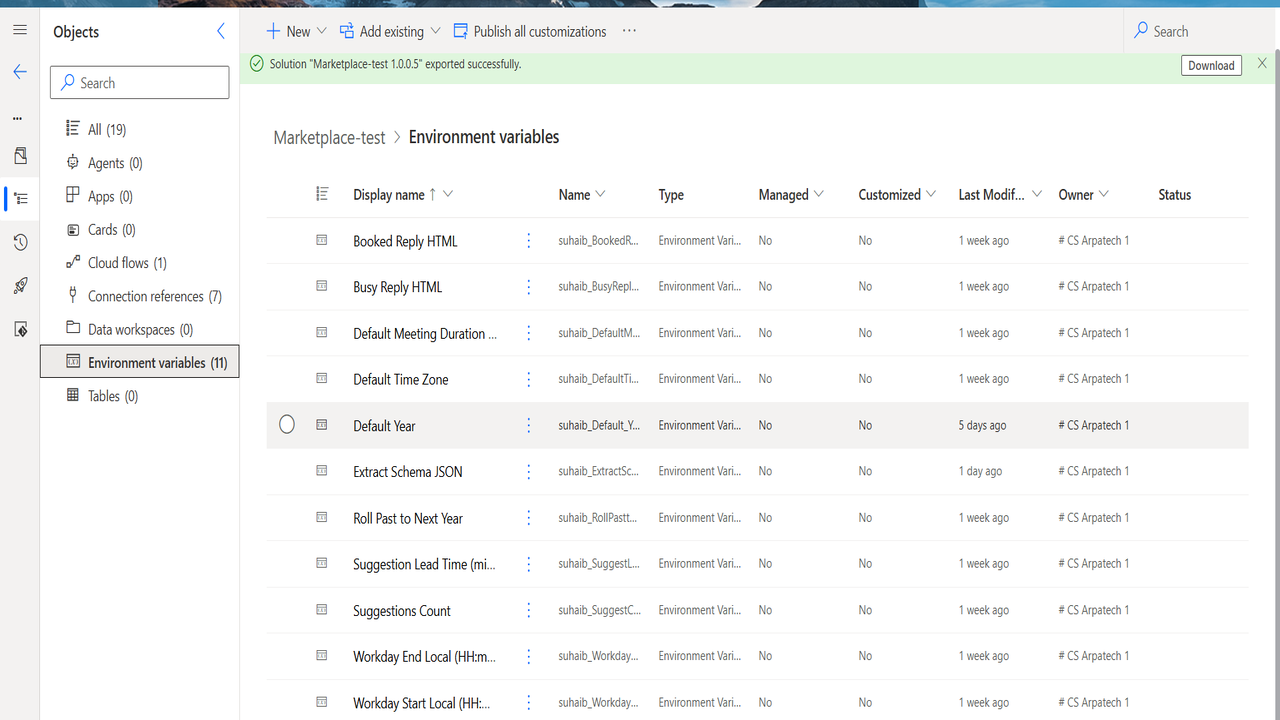
Task: Open the Overview page icon in rail
Action: [x=20, y=156]
